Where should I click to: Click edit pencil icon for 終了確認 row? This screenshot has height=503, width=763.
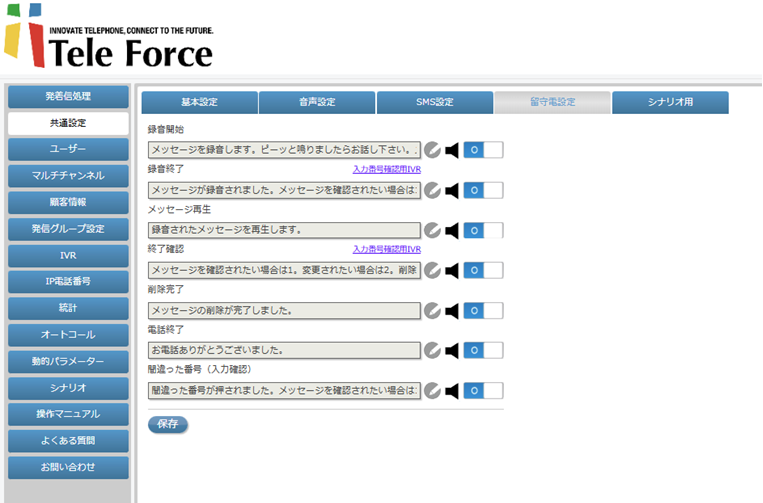432,270
